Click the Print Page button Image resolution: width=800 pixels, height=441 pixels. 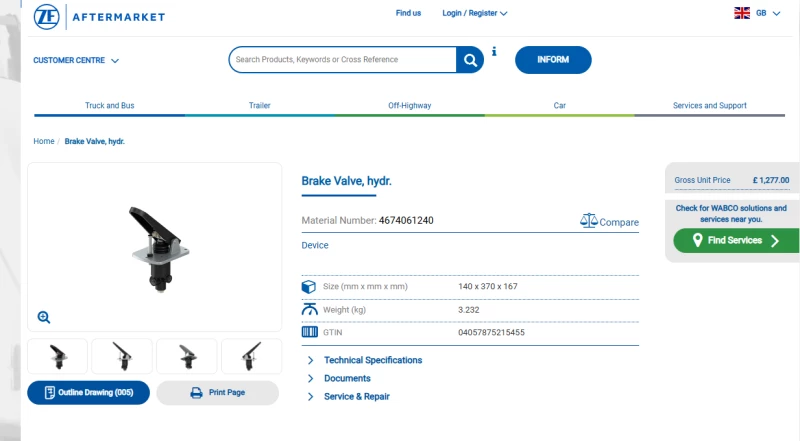pyautogui.click(x=218, y=393)
